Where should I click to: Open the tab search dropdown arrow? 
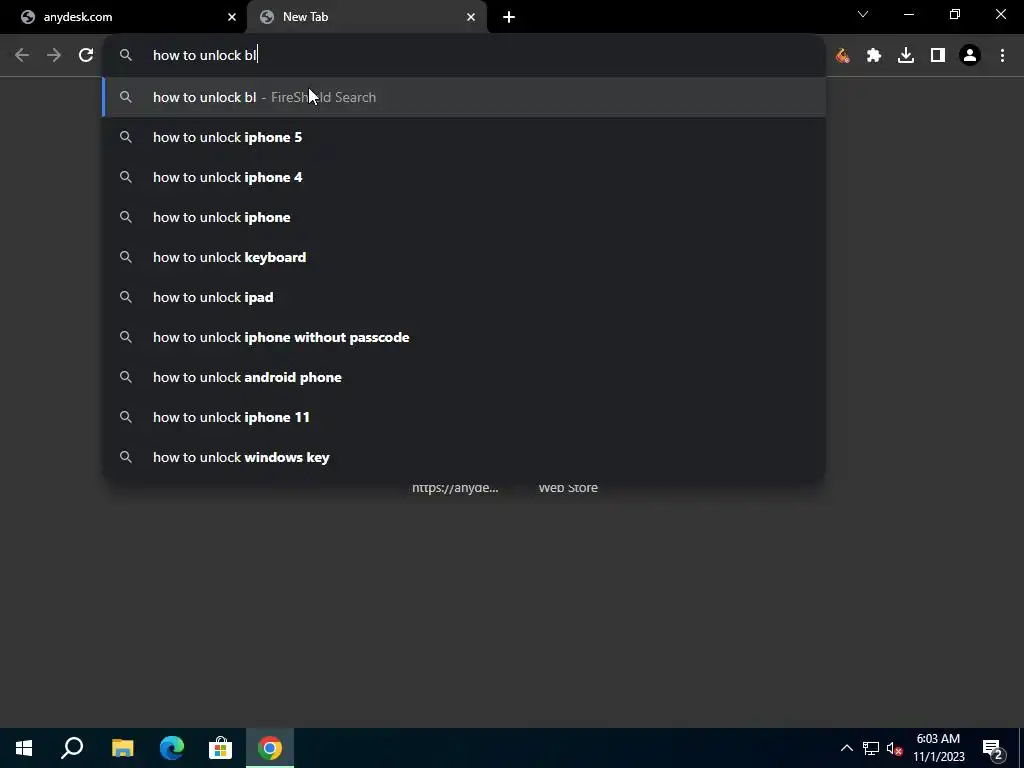coord(863,14)
